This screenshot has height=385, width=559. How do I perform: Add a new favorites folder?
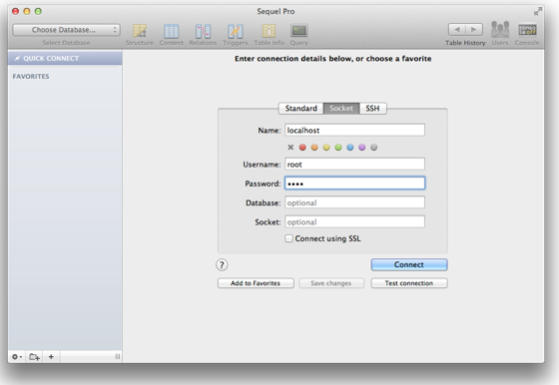point(34,356)
